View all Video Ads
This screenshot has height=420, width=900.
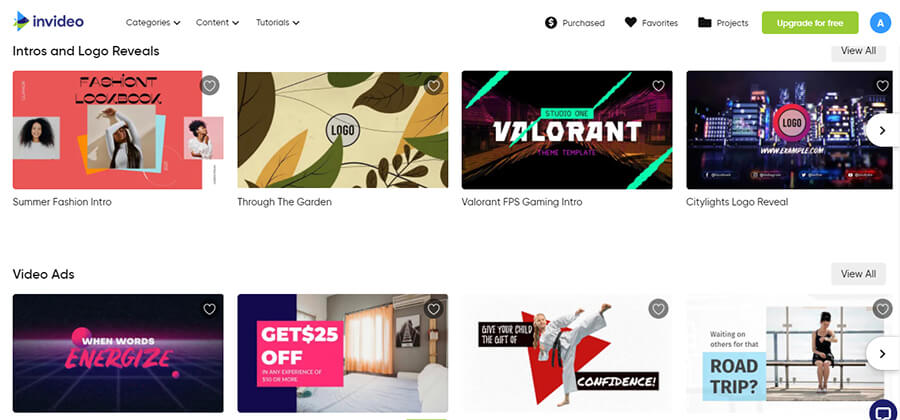pyautogui.click(x=858, y=274)
